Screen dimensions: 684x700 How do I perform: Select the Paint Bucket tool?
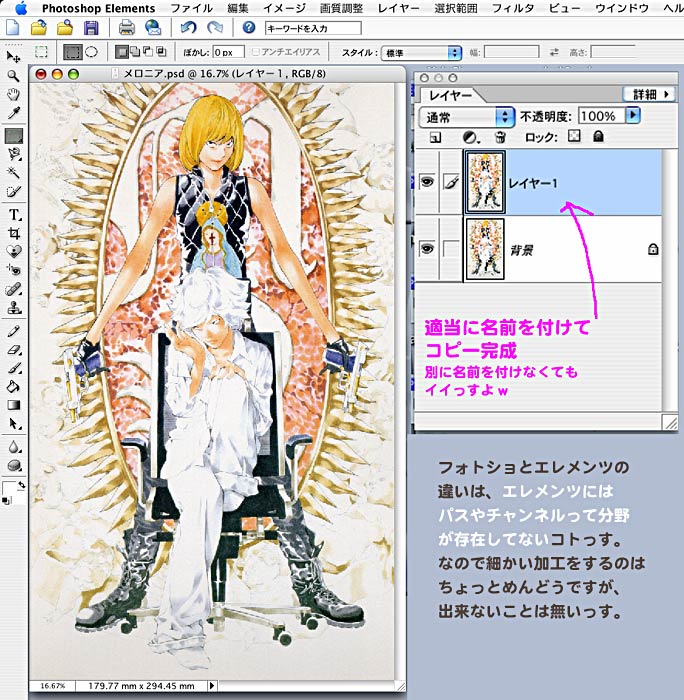13,387
